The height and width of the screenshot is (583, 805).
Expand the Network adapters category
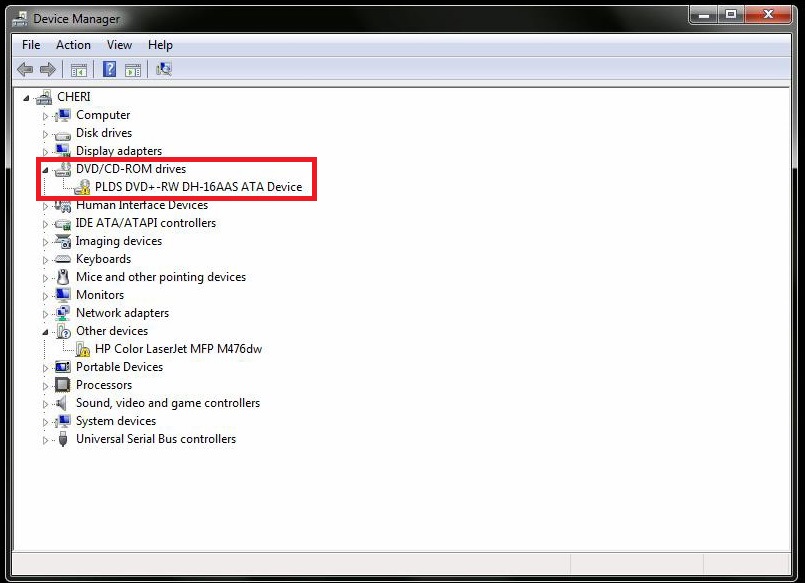click(x=45, y=314)
